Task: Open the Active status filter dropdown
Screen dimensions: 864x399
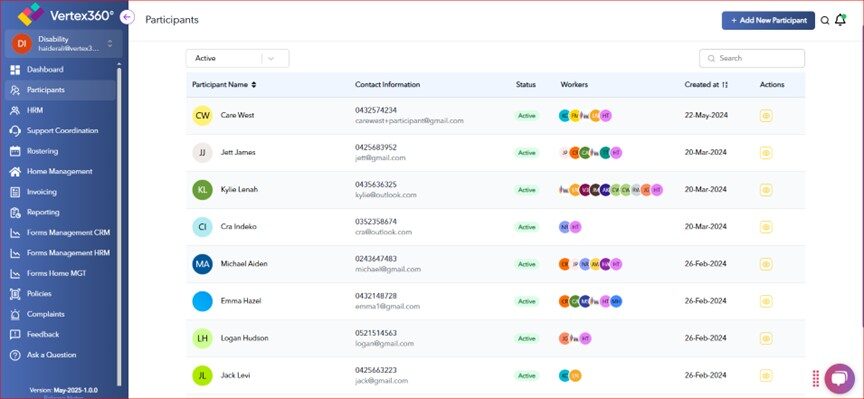Action: point(237,58)
